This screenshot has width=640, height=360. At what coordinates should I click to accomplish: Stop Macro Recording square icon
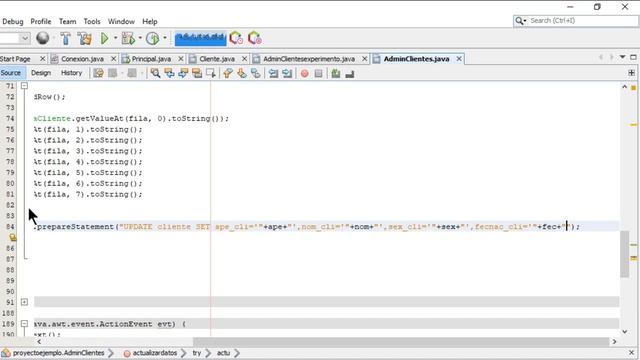(x=318, y=73)
